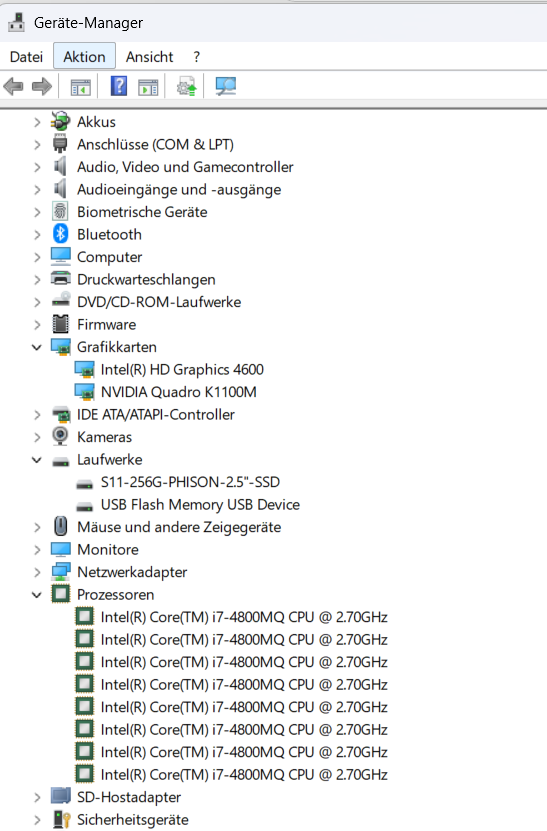Select the last i7-4800MQ processor entry
The width and height of the screenshot is (547, 831).
(244, 774)
